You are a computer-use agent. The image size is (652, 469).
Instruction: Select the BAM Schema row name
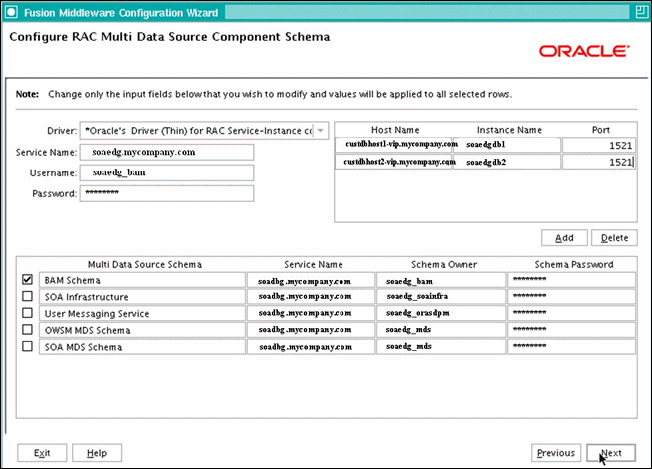(x=142, y=280)
